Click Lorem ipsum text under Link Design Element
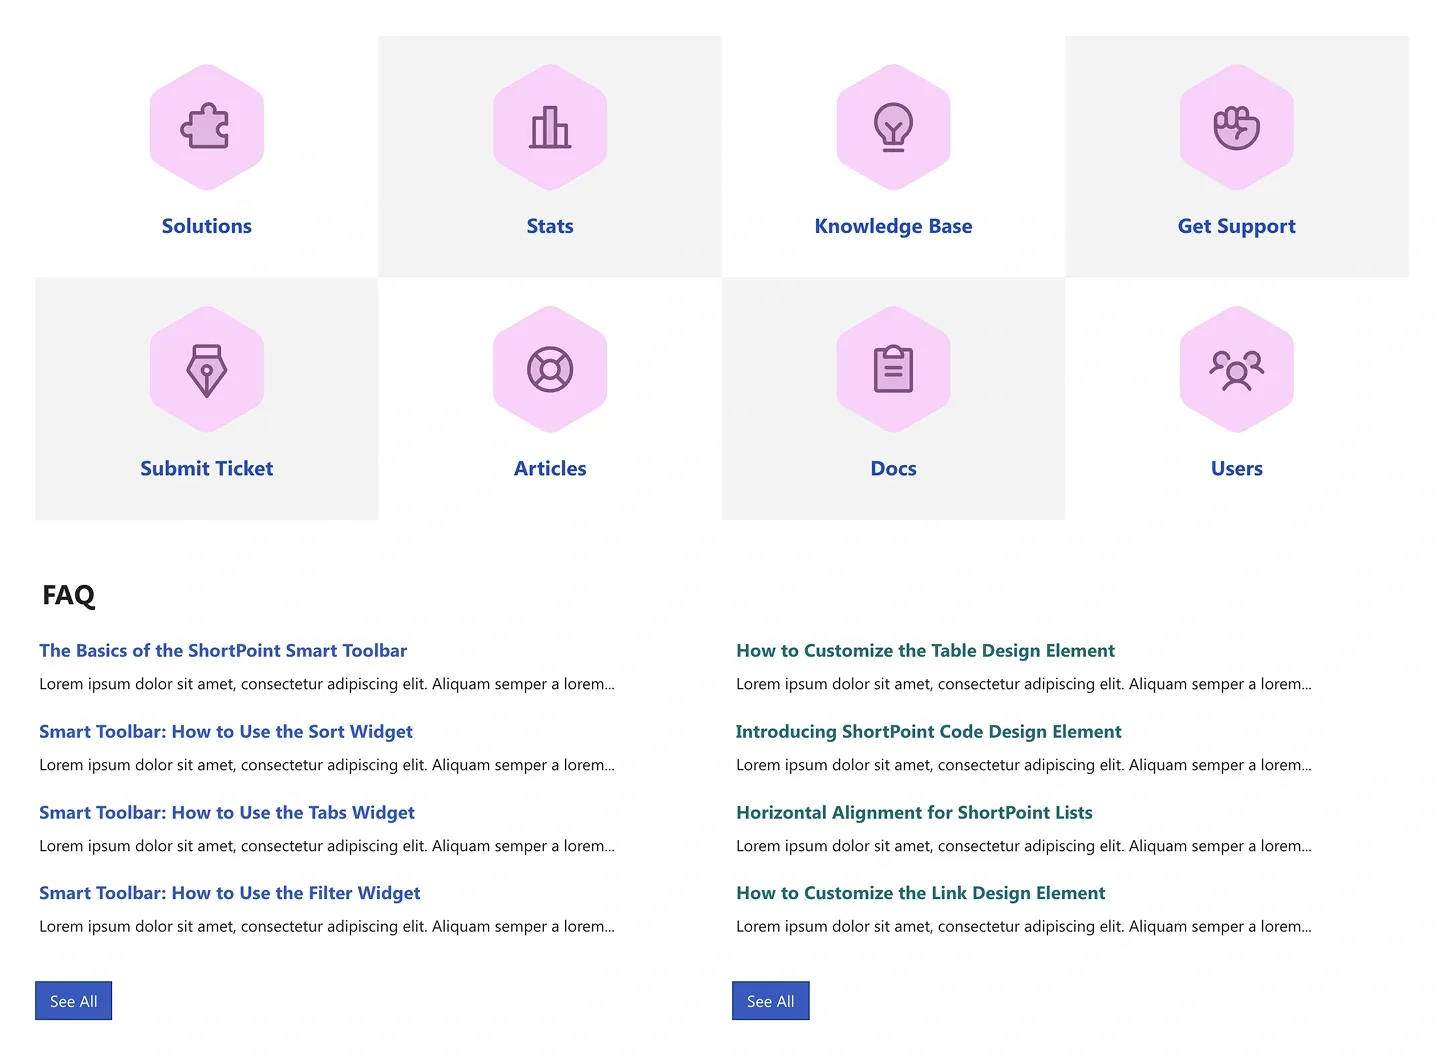This screenshot has width=1440, height=1056. click(1024, 927)
